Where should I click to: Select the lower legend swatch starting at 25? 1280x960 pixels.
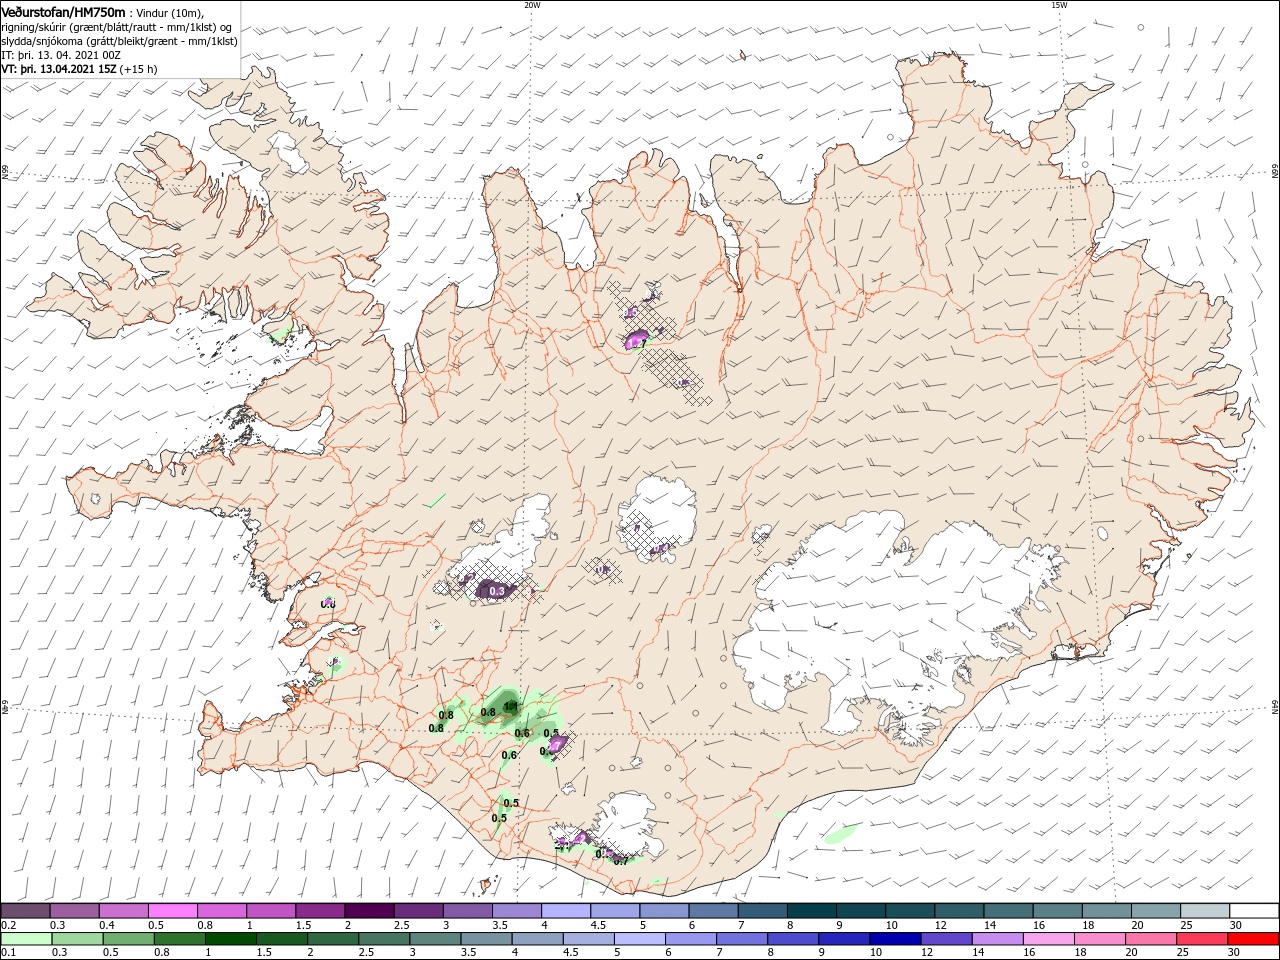point(1201,939)
